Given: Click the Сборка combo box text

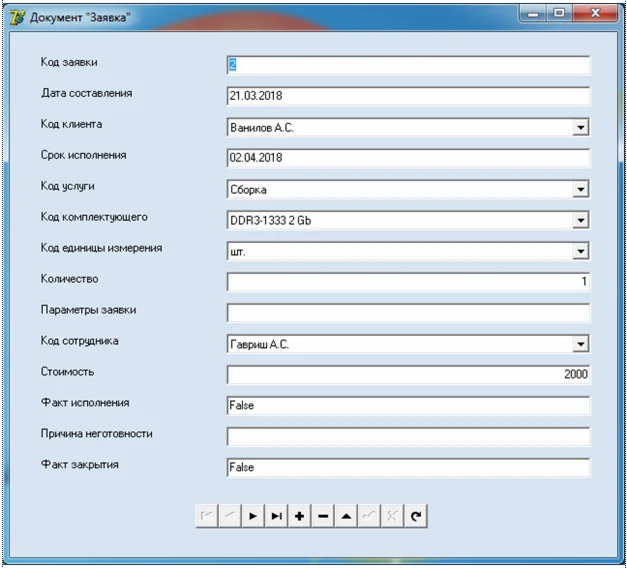Looking at the screenshot, I should 248,190.
